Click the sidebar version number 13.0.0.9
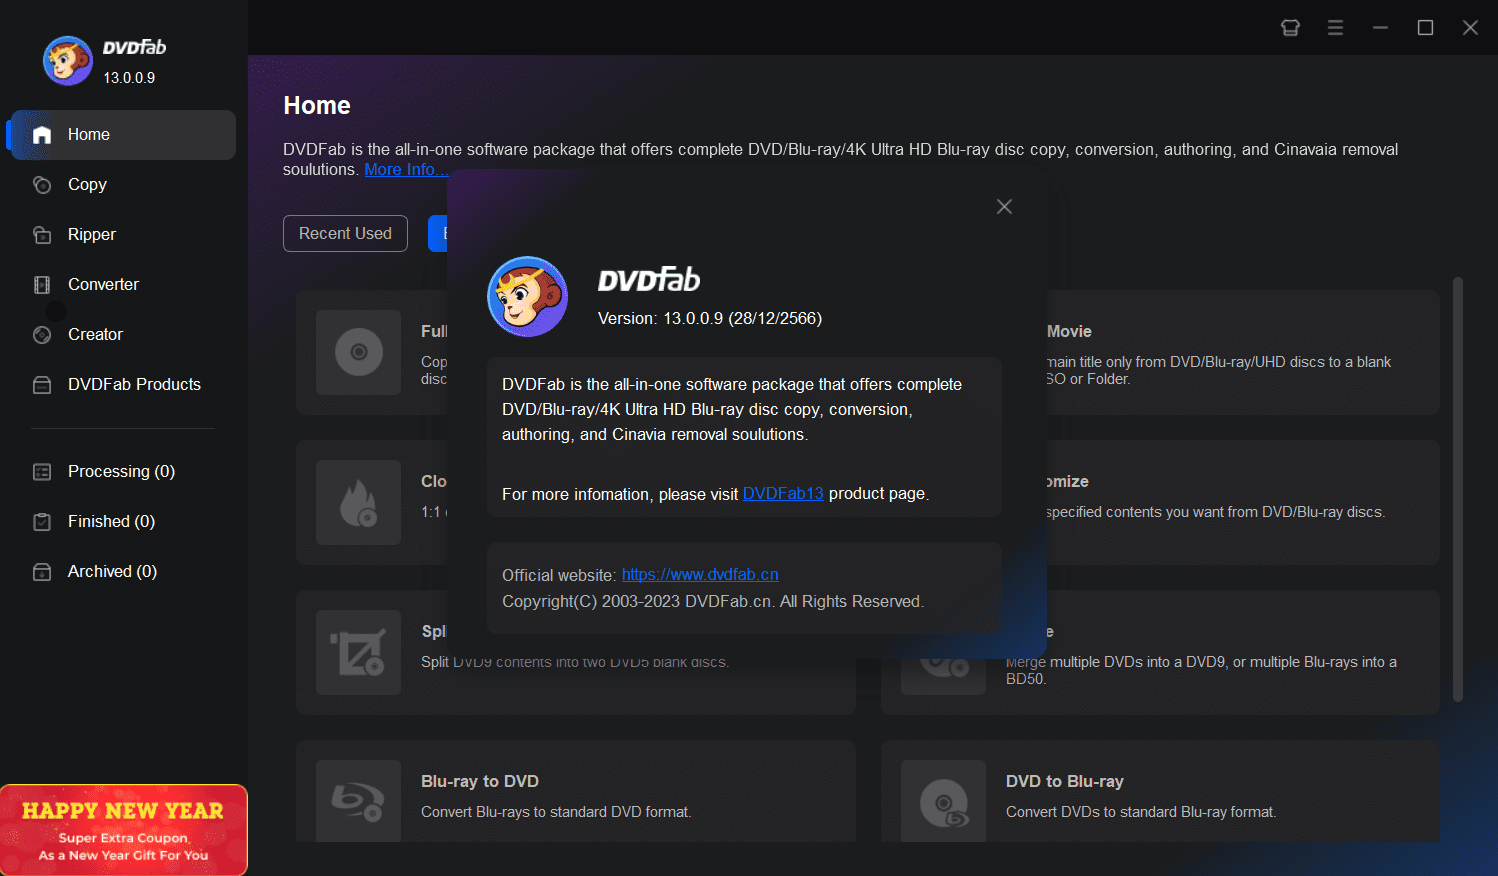Viewport: 1498px width, 876px height. click(129, 78)
